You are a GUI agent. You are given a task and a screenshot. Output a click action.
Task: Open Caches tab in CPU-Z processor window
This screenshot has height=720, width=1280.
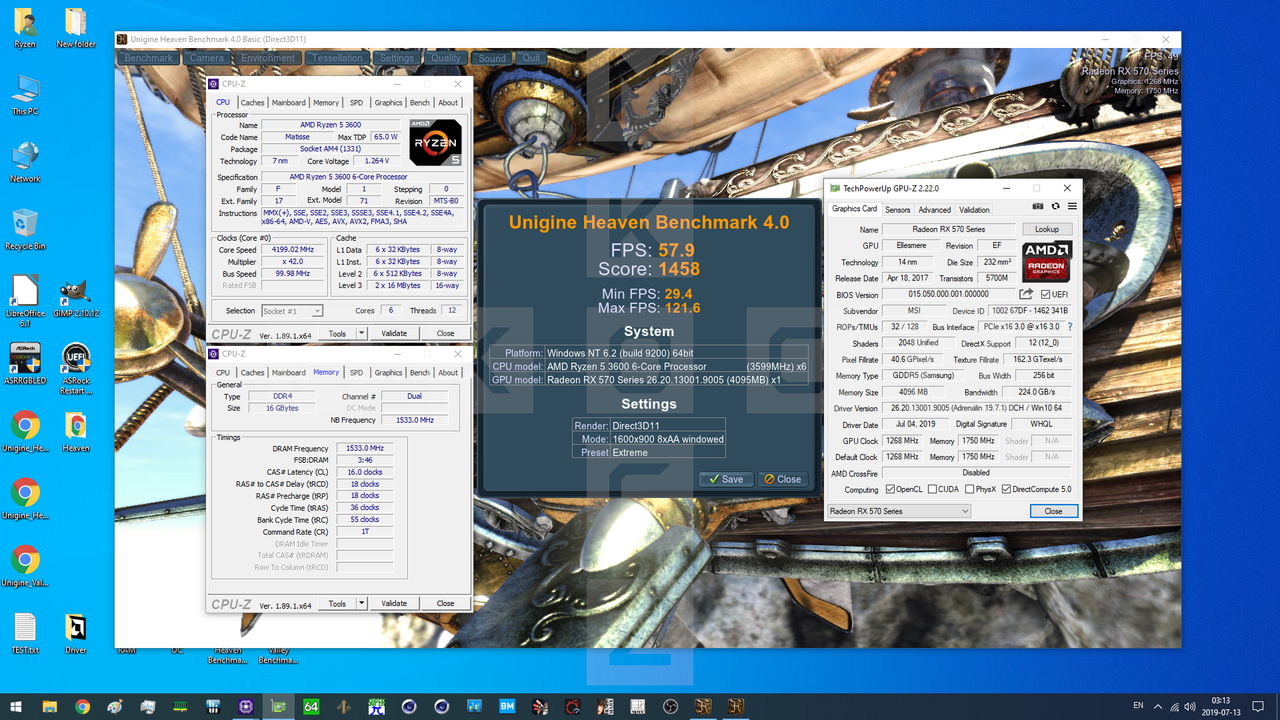[x=252, y=102]
